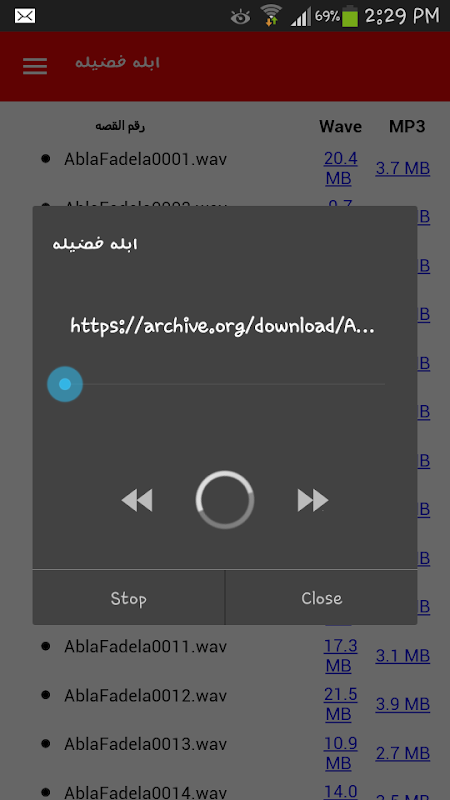The image size is (450, 800).
Task: Tap the fast-forward button in player
Action: pyautogui.click(x=313, y=501)
